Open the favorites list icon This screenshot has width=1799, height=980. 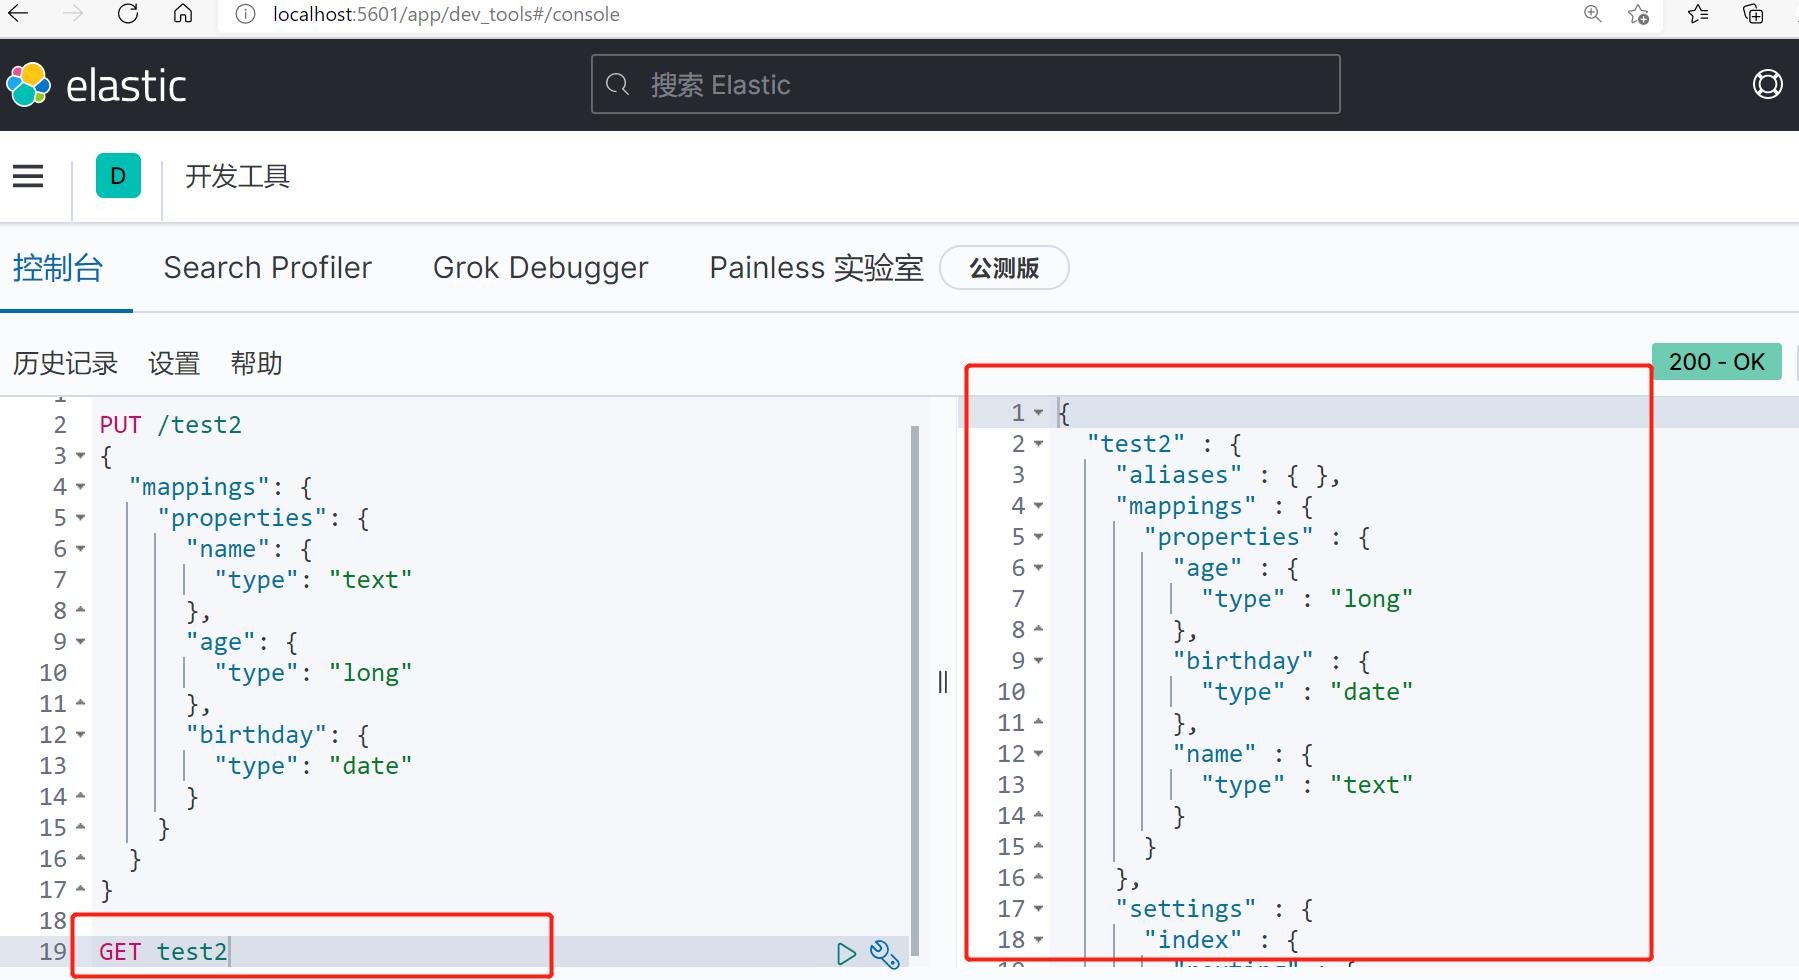pyautogui.click(x=1698, y=14)
